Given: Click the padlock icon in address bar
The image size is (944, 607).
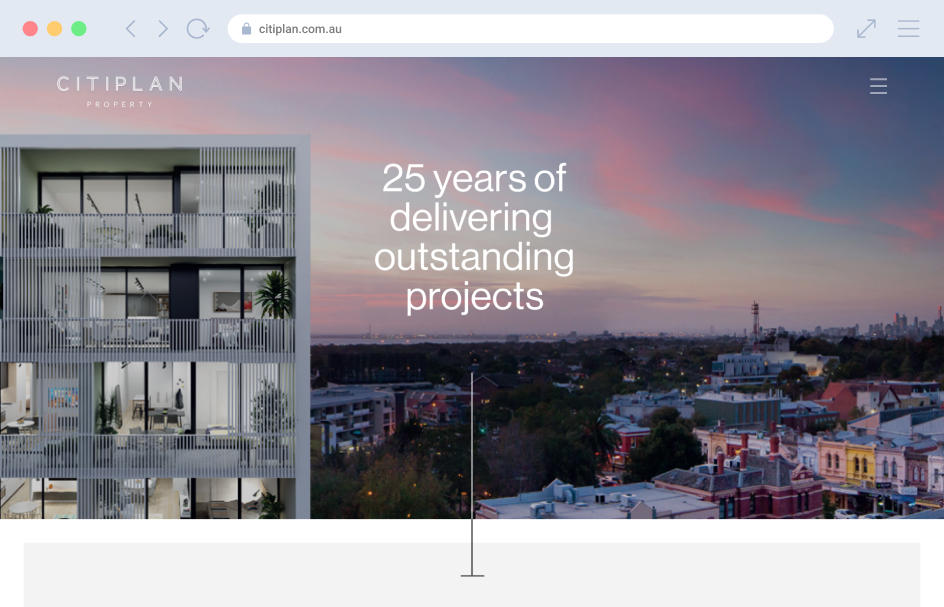Looking at the screenshot, I should click(246, 28).
